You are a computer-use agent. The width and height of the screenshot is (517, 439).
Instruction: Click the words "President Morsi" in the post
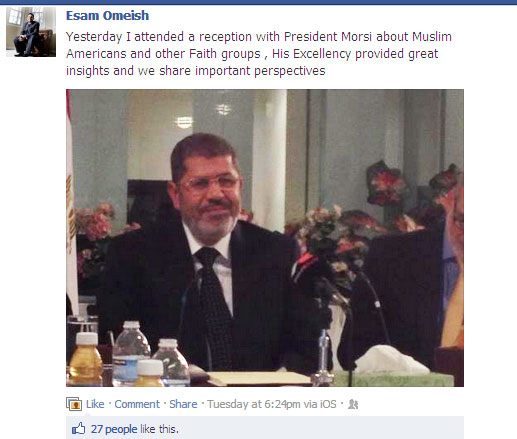click(328, 37)
